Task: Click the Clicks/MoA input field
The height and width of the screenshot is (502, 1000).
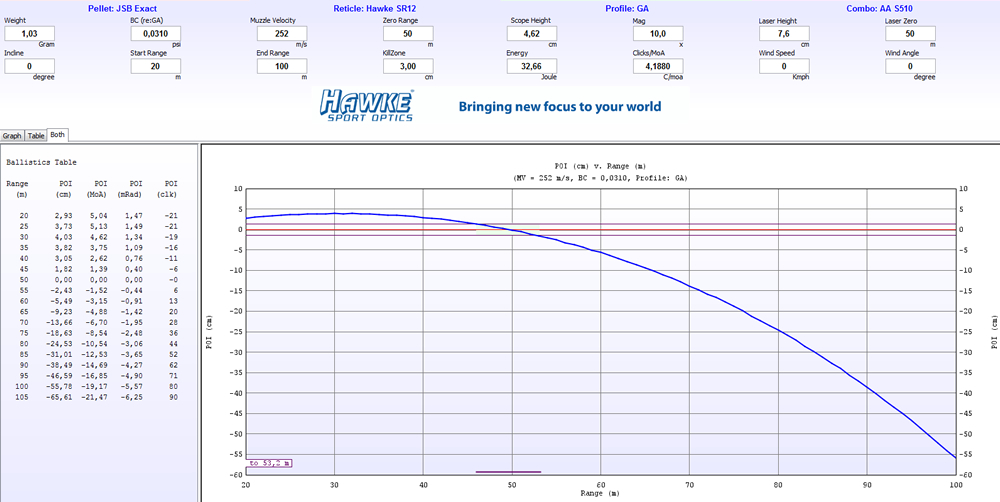Action: click(658, 66)
